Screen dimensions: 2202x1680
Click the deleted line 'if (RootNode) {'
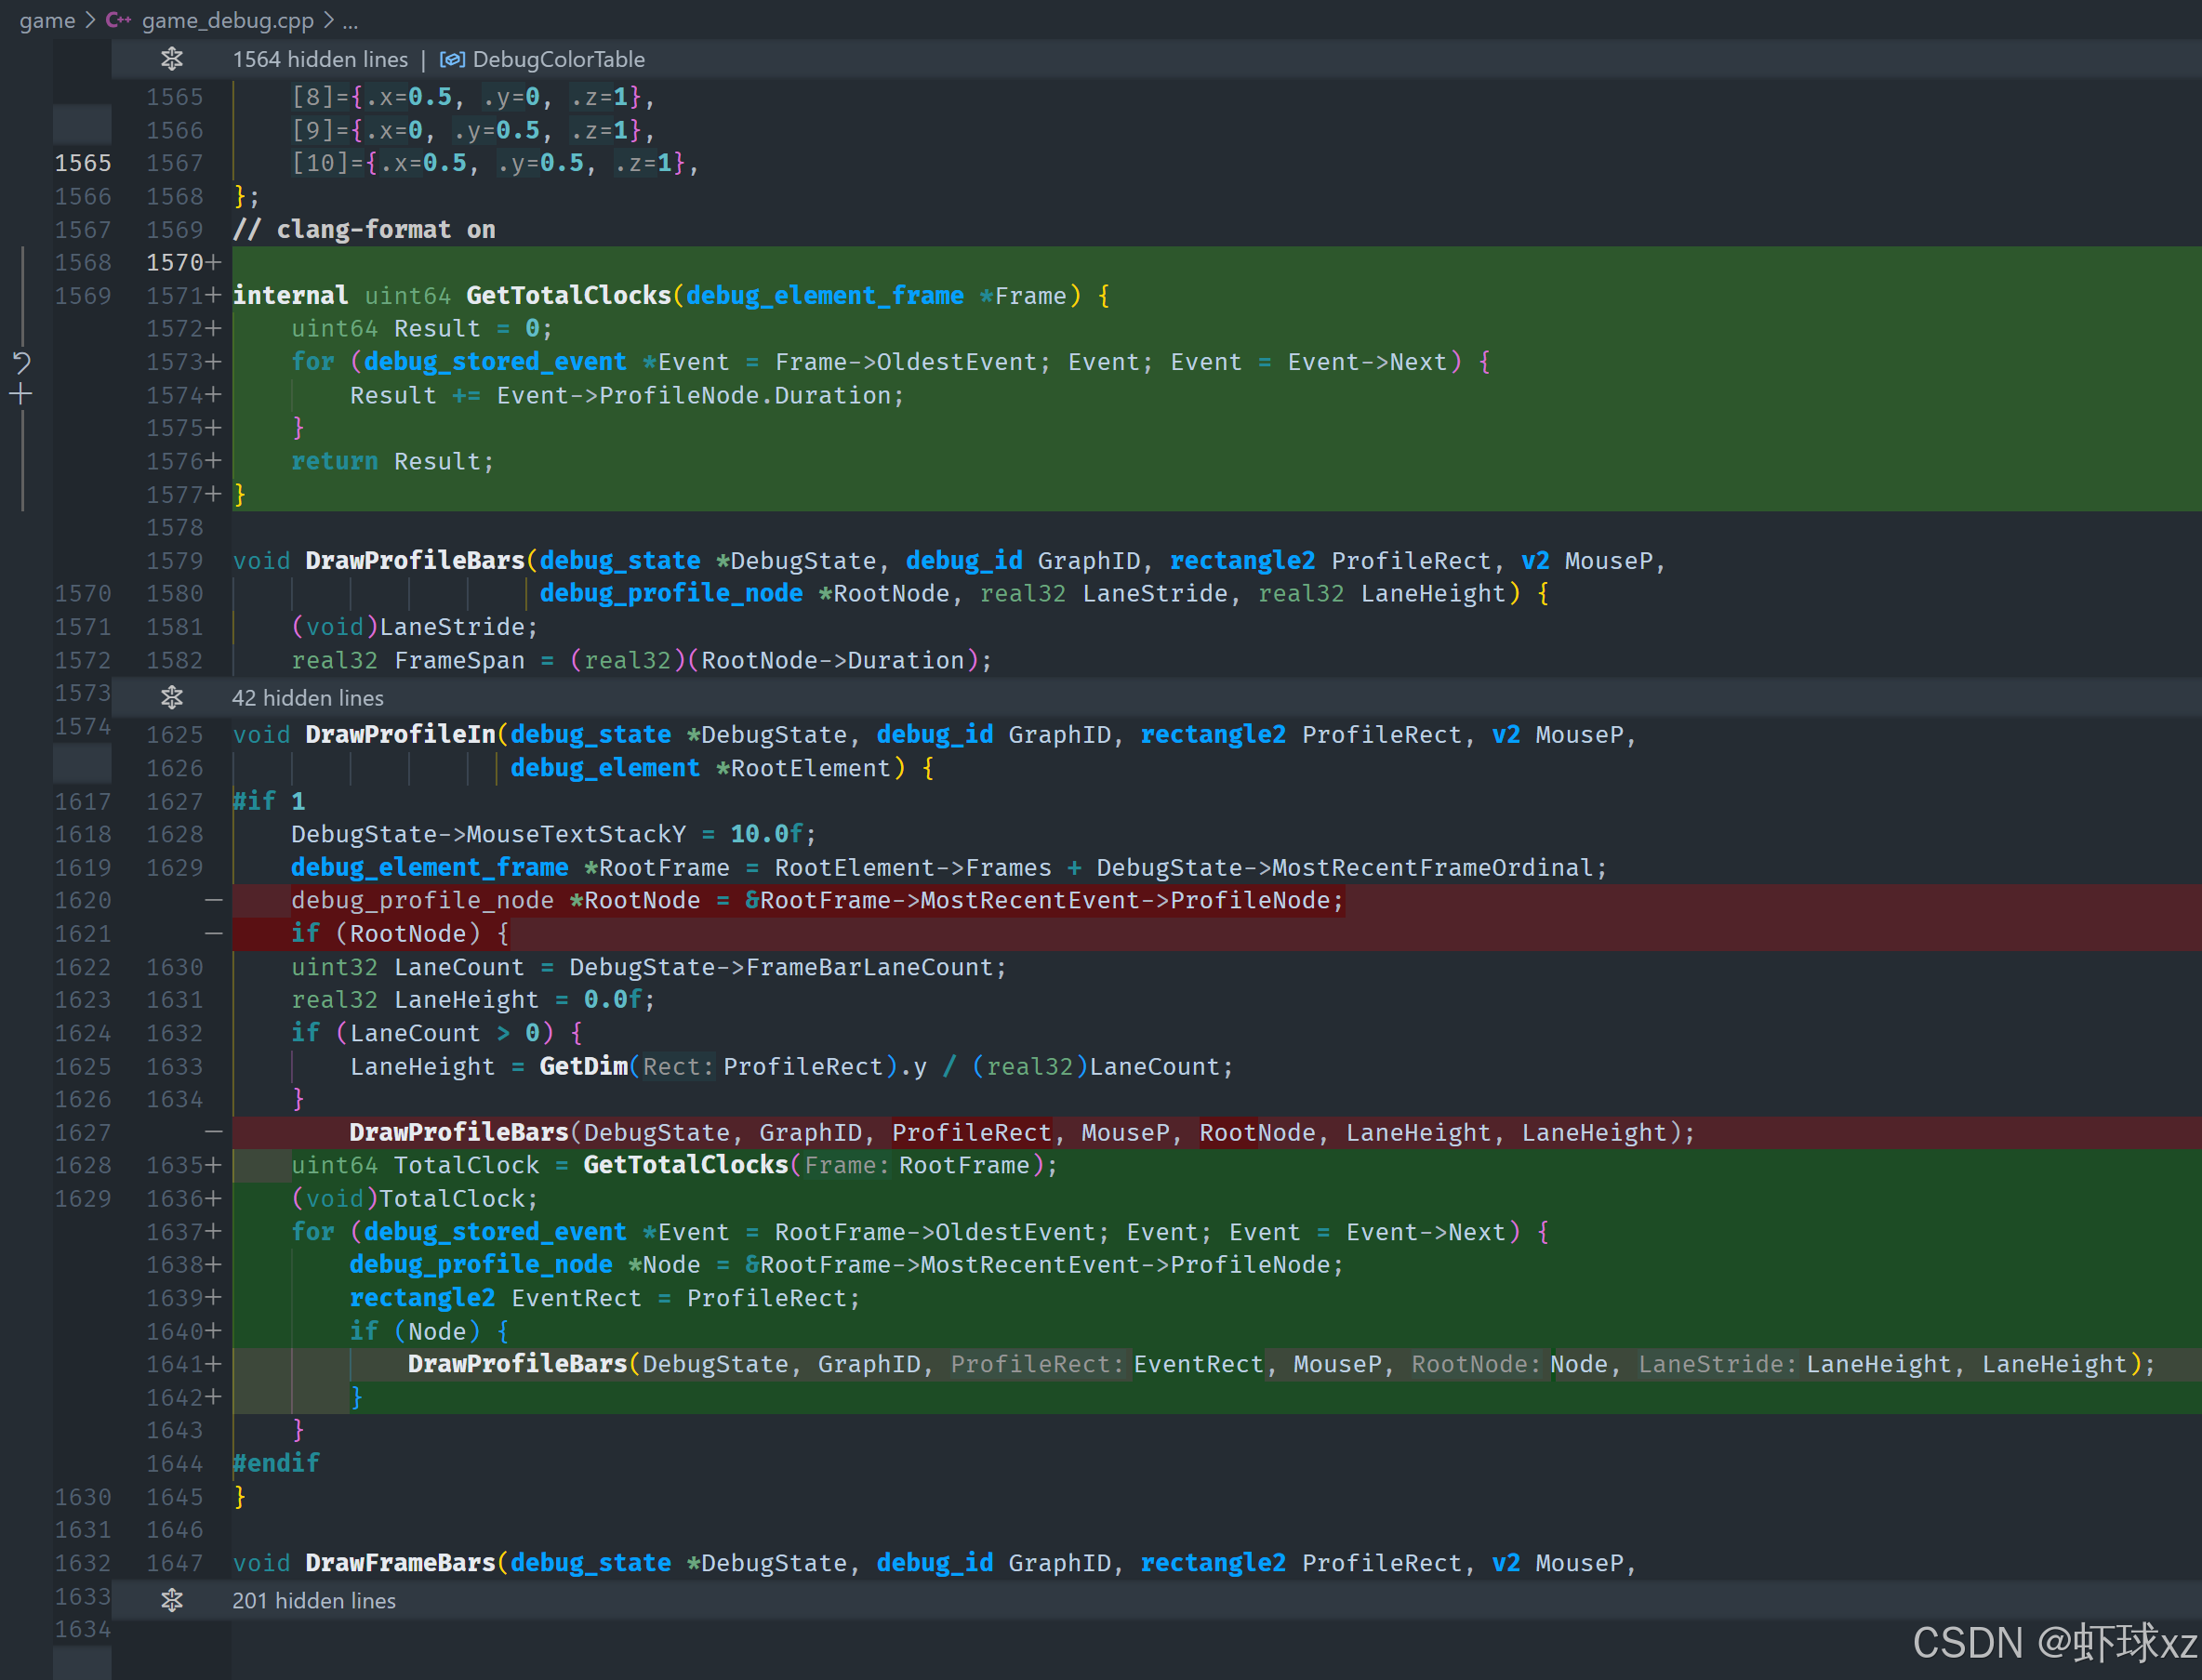click(x=400, y=934)
